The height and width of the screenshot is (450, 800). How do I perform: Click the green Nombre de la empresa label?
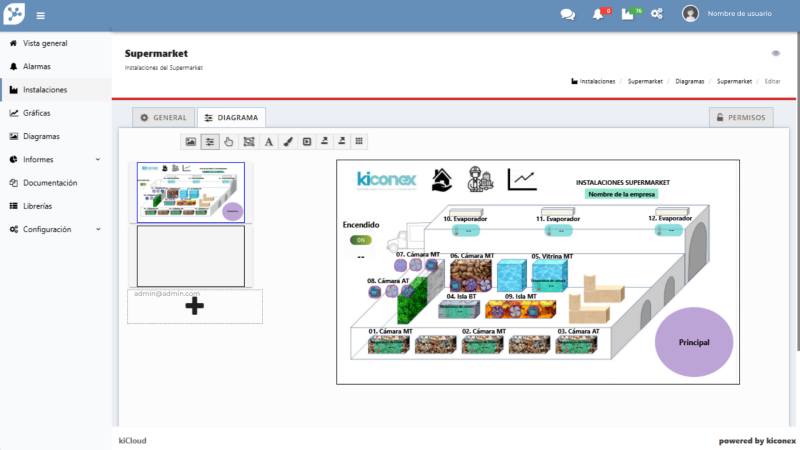click(x=621, y=194)
